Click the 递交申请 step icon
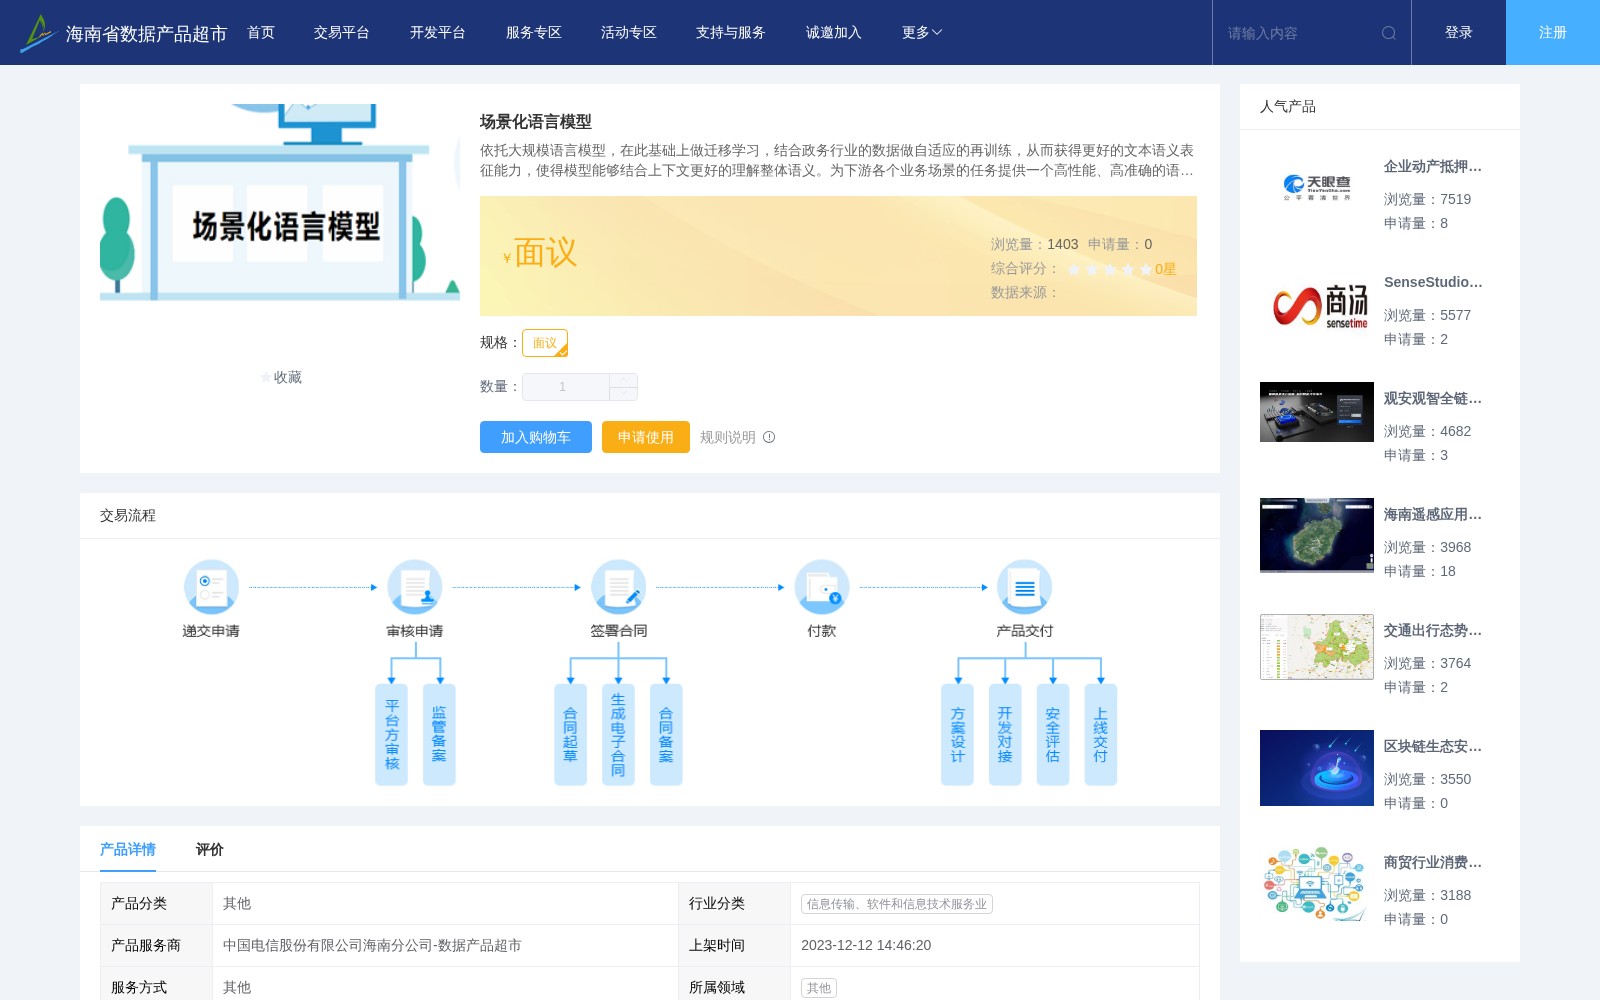This screenshot has width=1600, height=1000. 211,587
